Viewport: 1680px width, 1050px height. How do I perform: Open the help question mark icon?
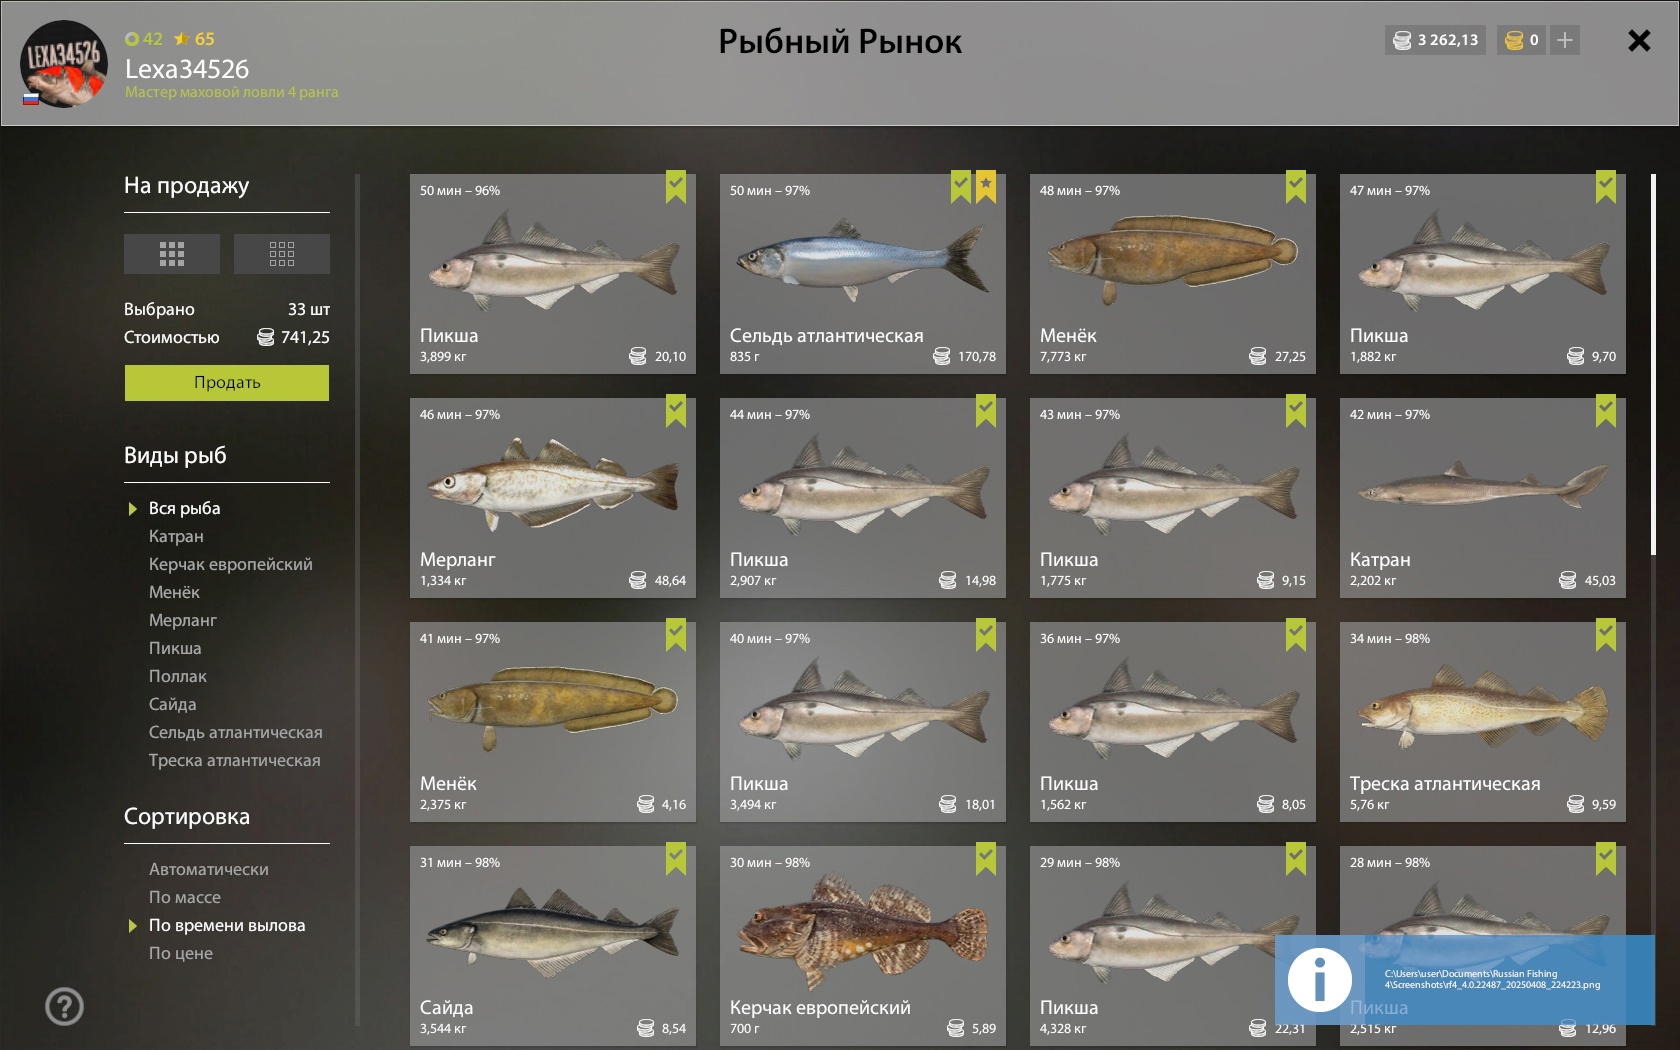point(64,1007)
